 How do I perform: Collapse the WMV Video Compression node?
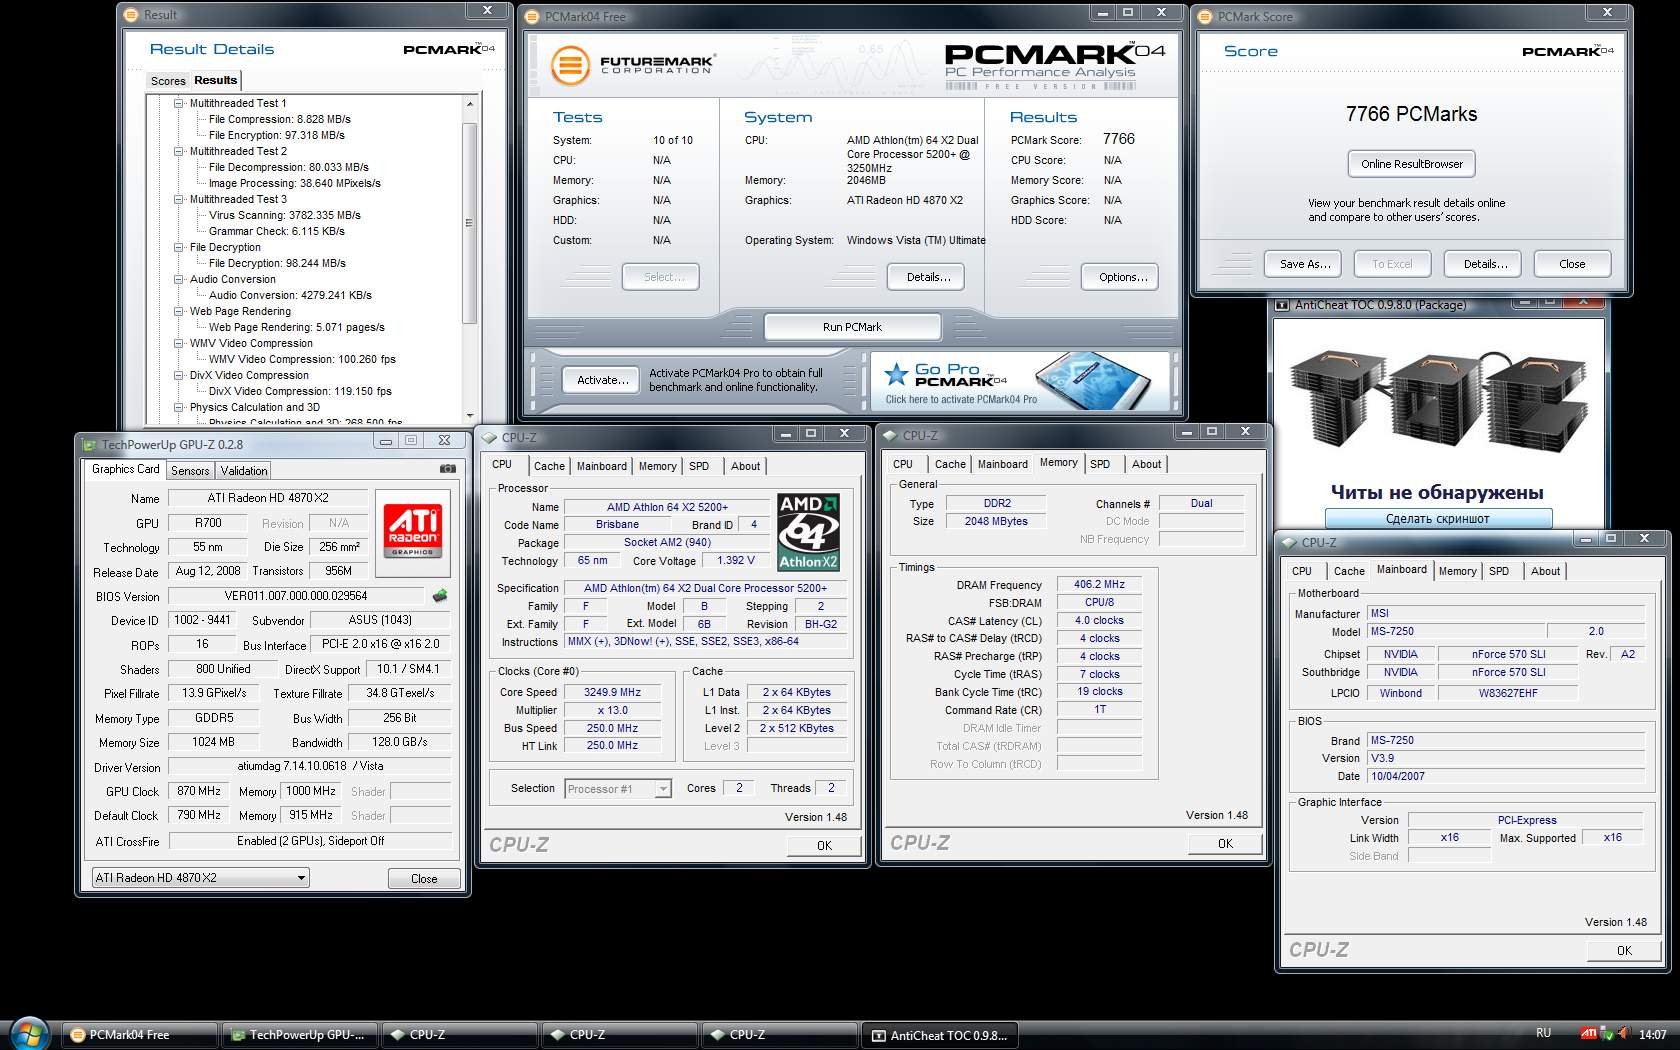click(179, 343)
